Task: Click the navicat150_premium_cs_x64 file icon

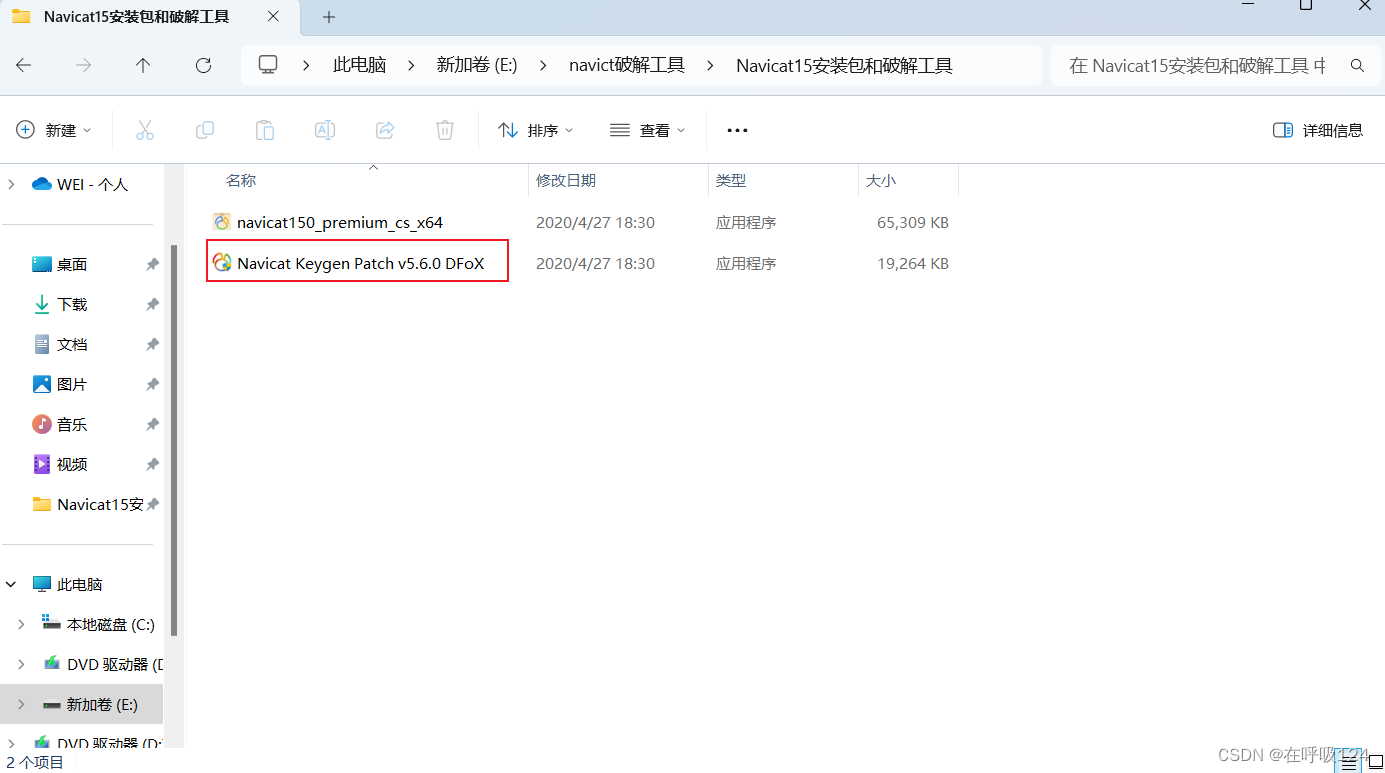Action: (222, 222)
